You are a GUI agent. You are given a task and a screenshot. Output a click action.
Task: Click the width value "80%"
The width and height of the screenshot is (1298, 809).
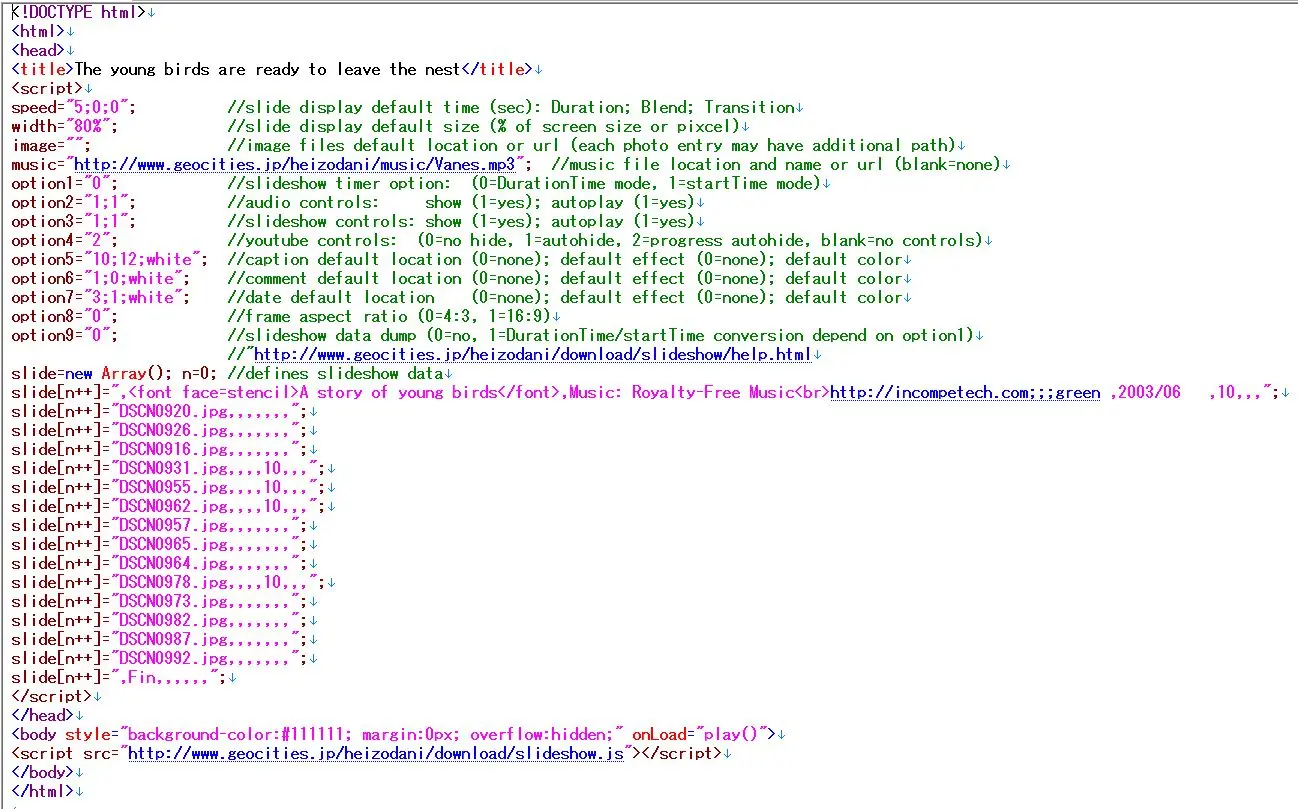(x=92, y=126)
